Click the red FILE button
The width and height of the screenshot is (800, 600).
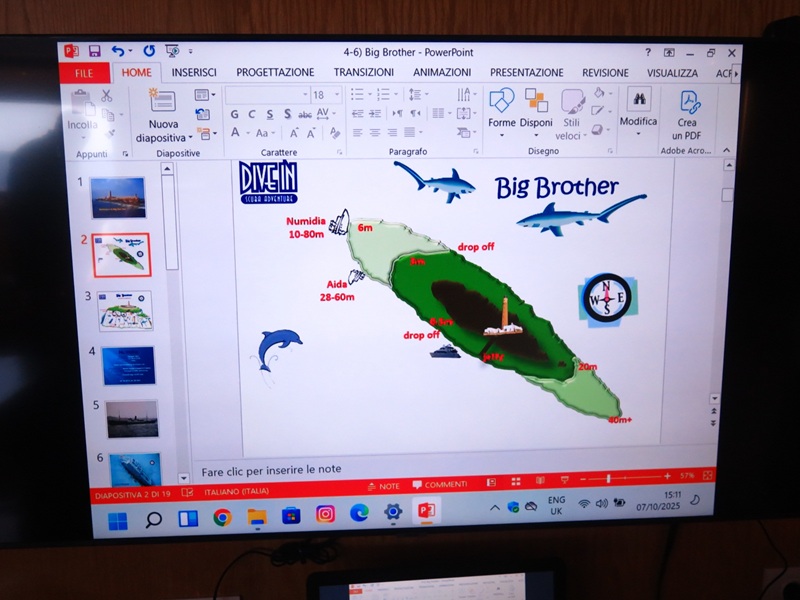point(84,73)
